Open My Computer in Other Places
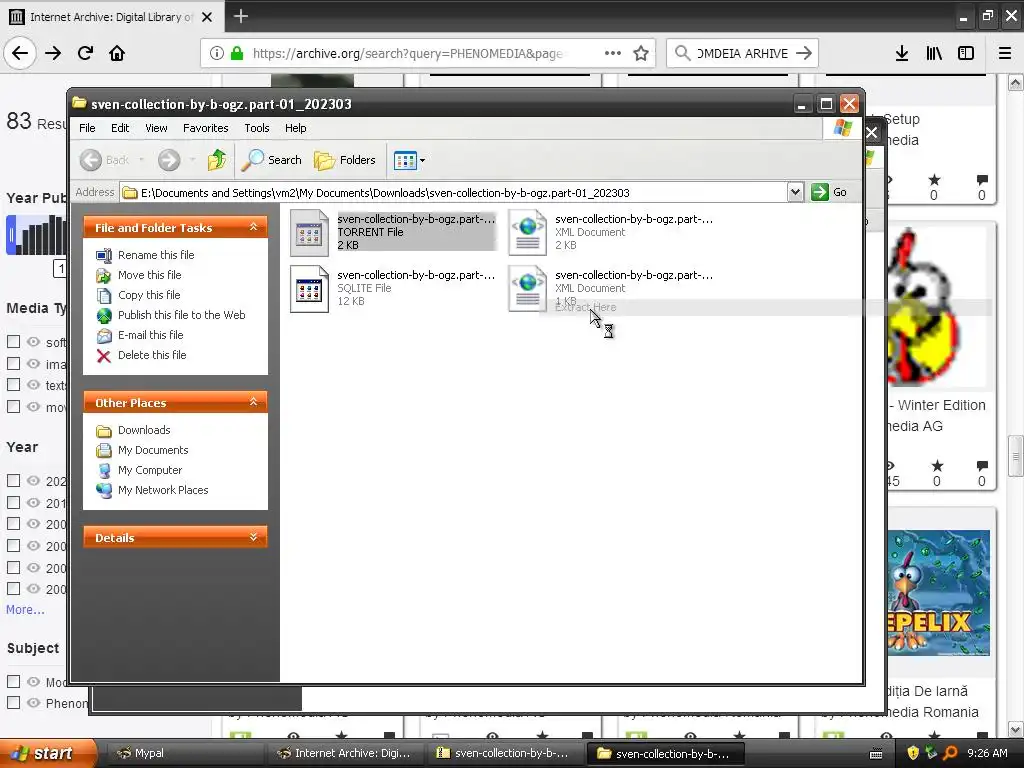This screenshot has height=768, width=1024. click(150, 470)
